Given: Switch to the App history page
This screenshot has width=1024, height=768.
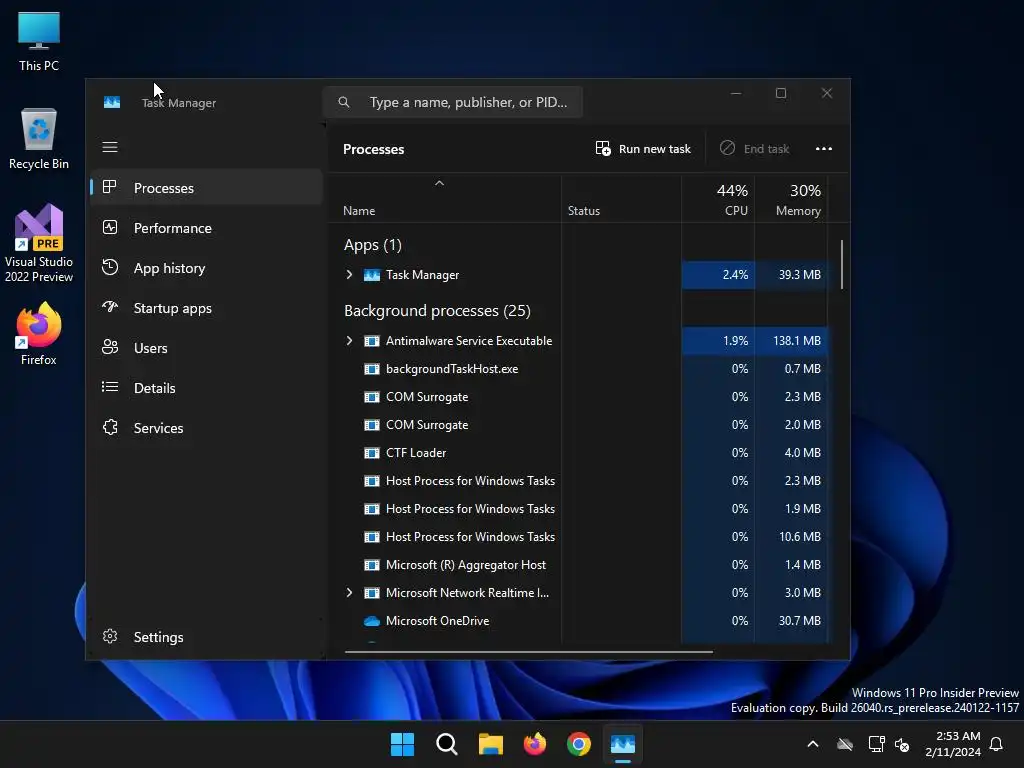Looking at the screenshot, I should tap(206, 268).
